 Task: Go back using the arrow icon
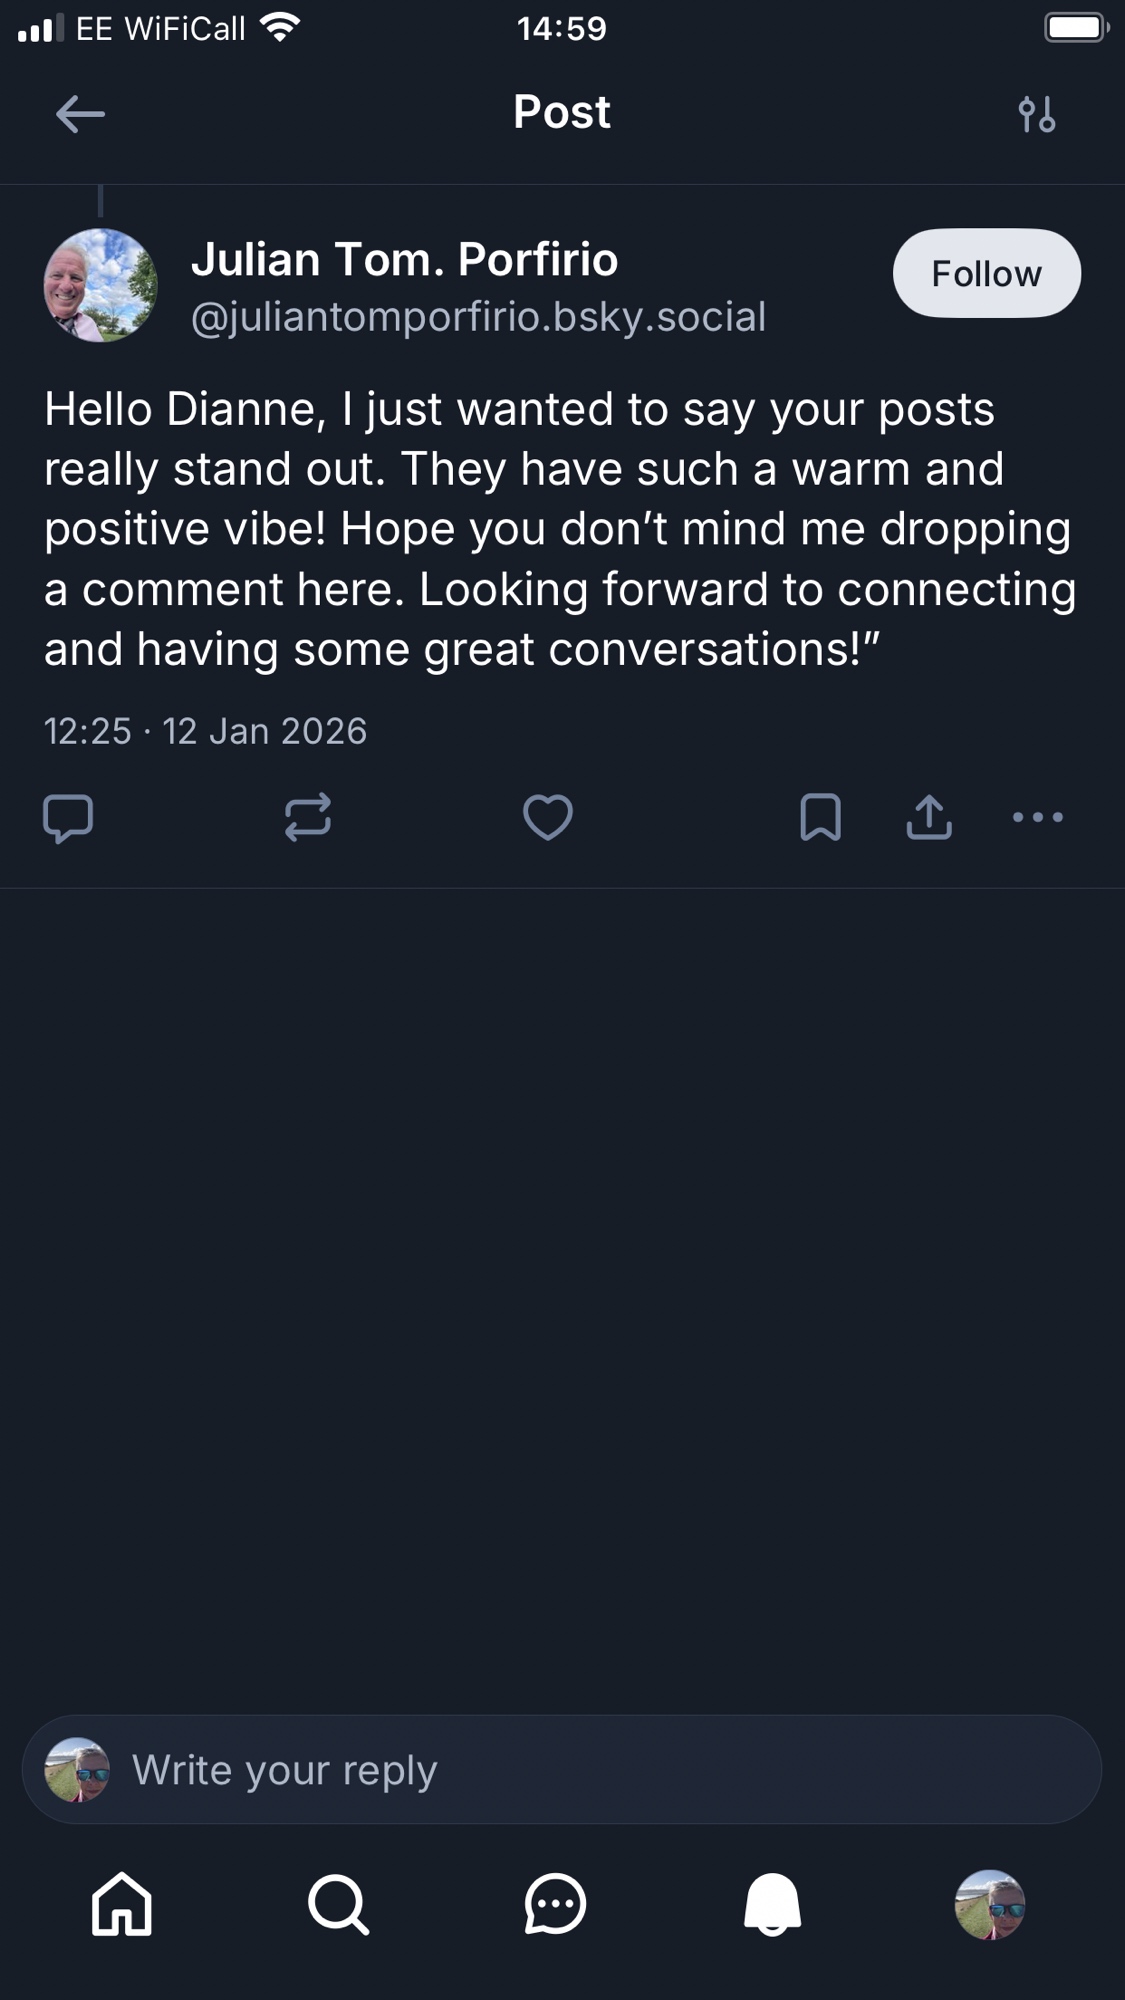click(80, 114)
